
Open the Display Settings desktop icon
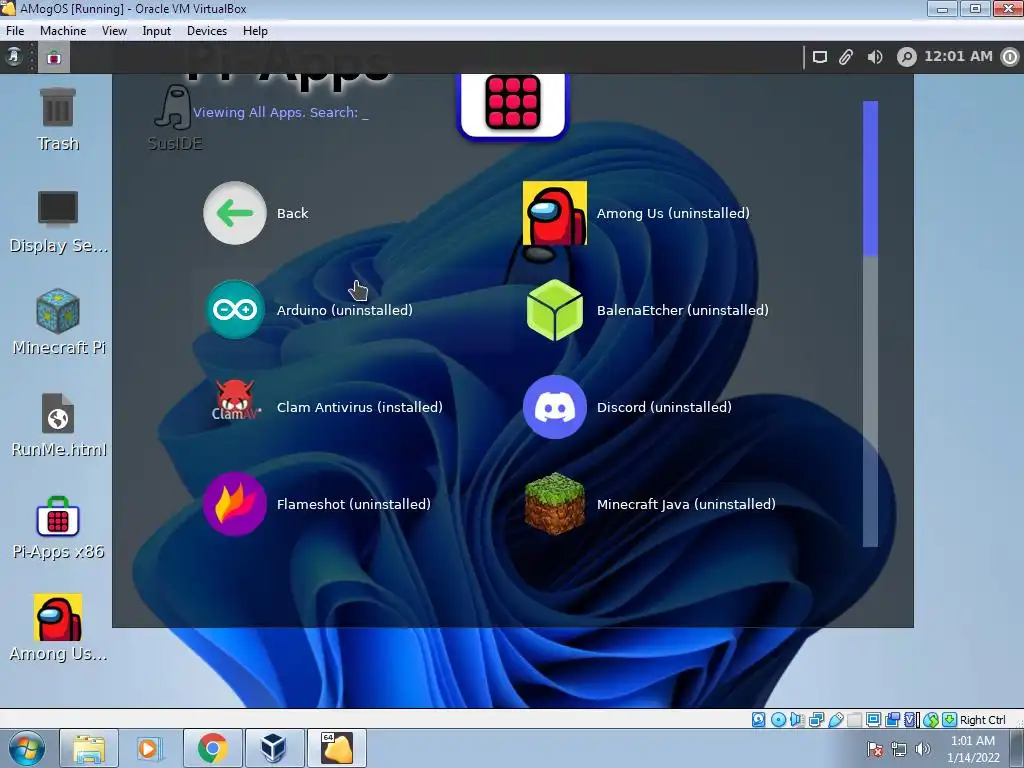58,222
